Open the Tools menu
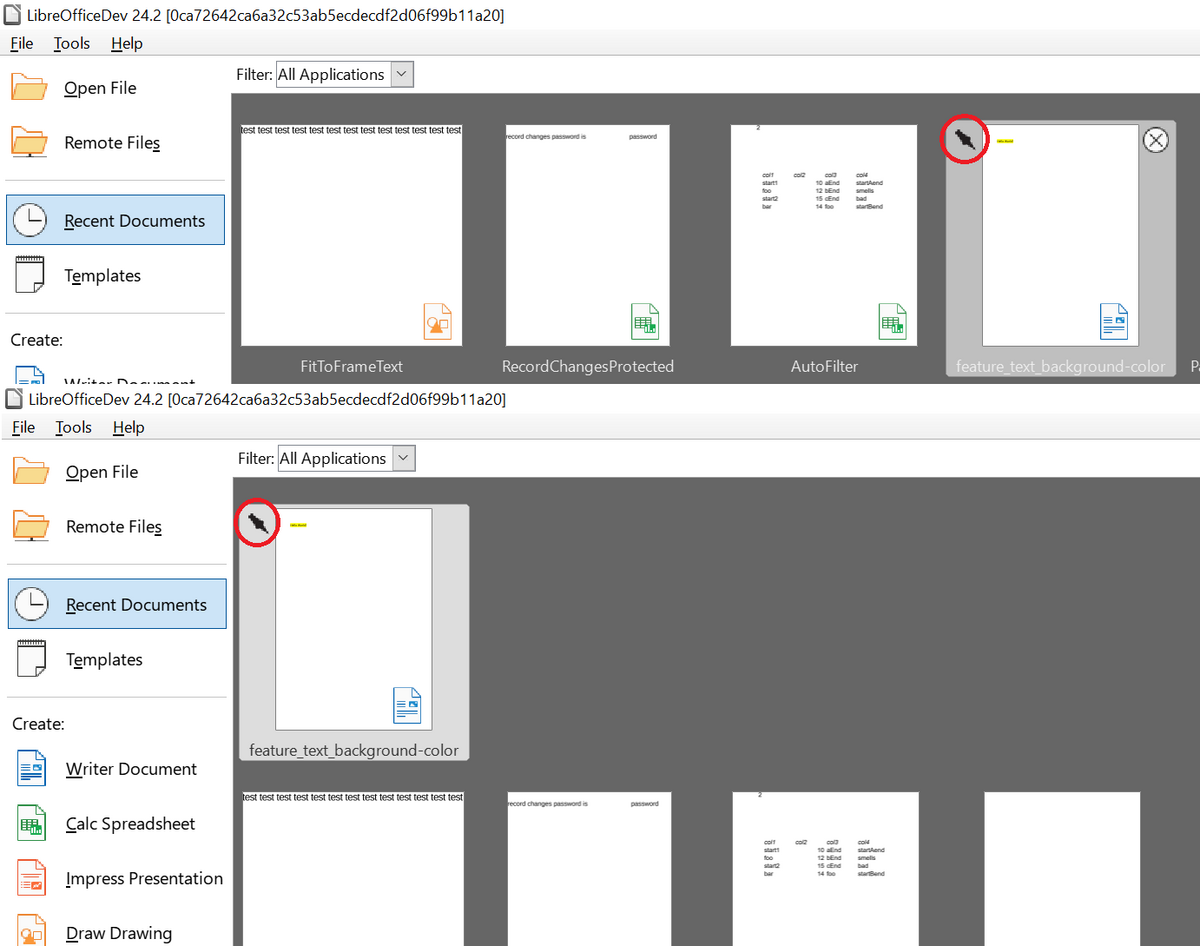The width and height of the screenshot is (1200, 946). 71,43
